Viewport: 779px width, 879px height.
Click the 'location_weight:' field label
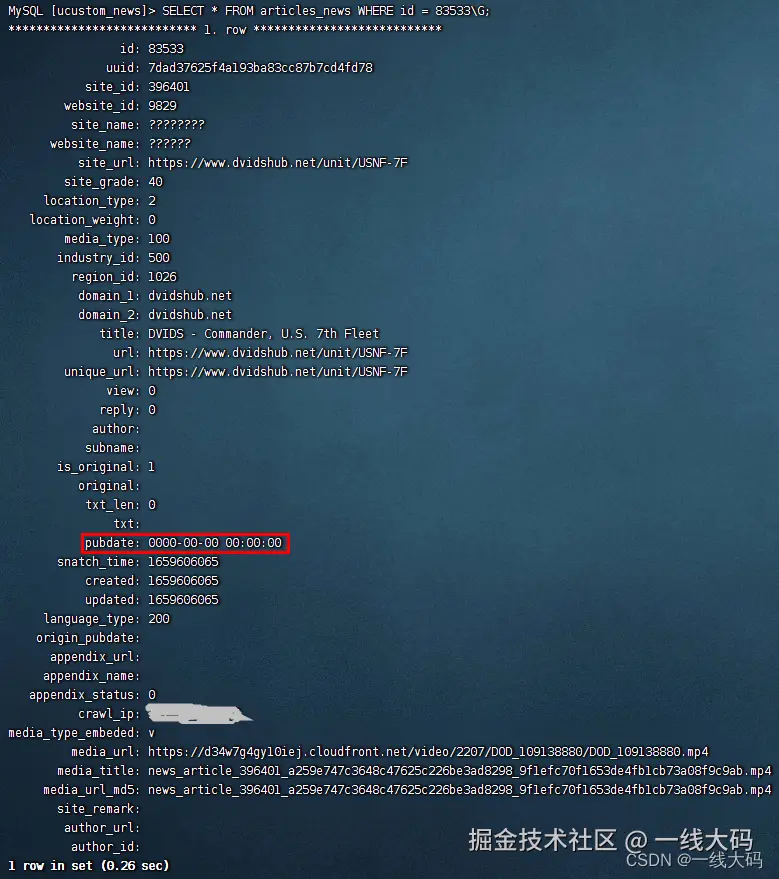tap(85, 220)
